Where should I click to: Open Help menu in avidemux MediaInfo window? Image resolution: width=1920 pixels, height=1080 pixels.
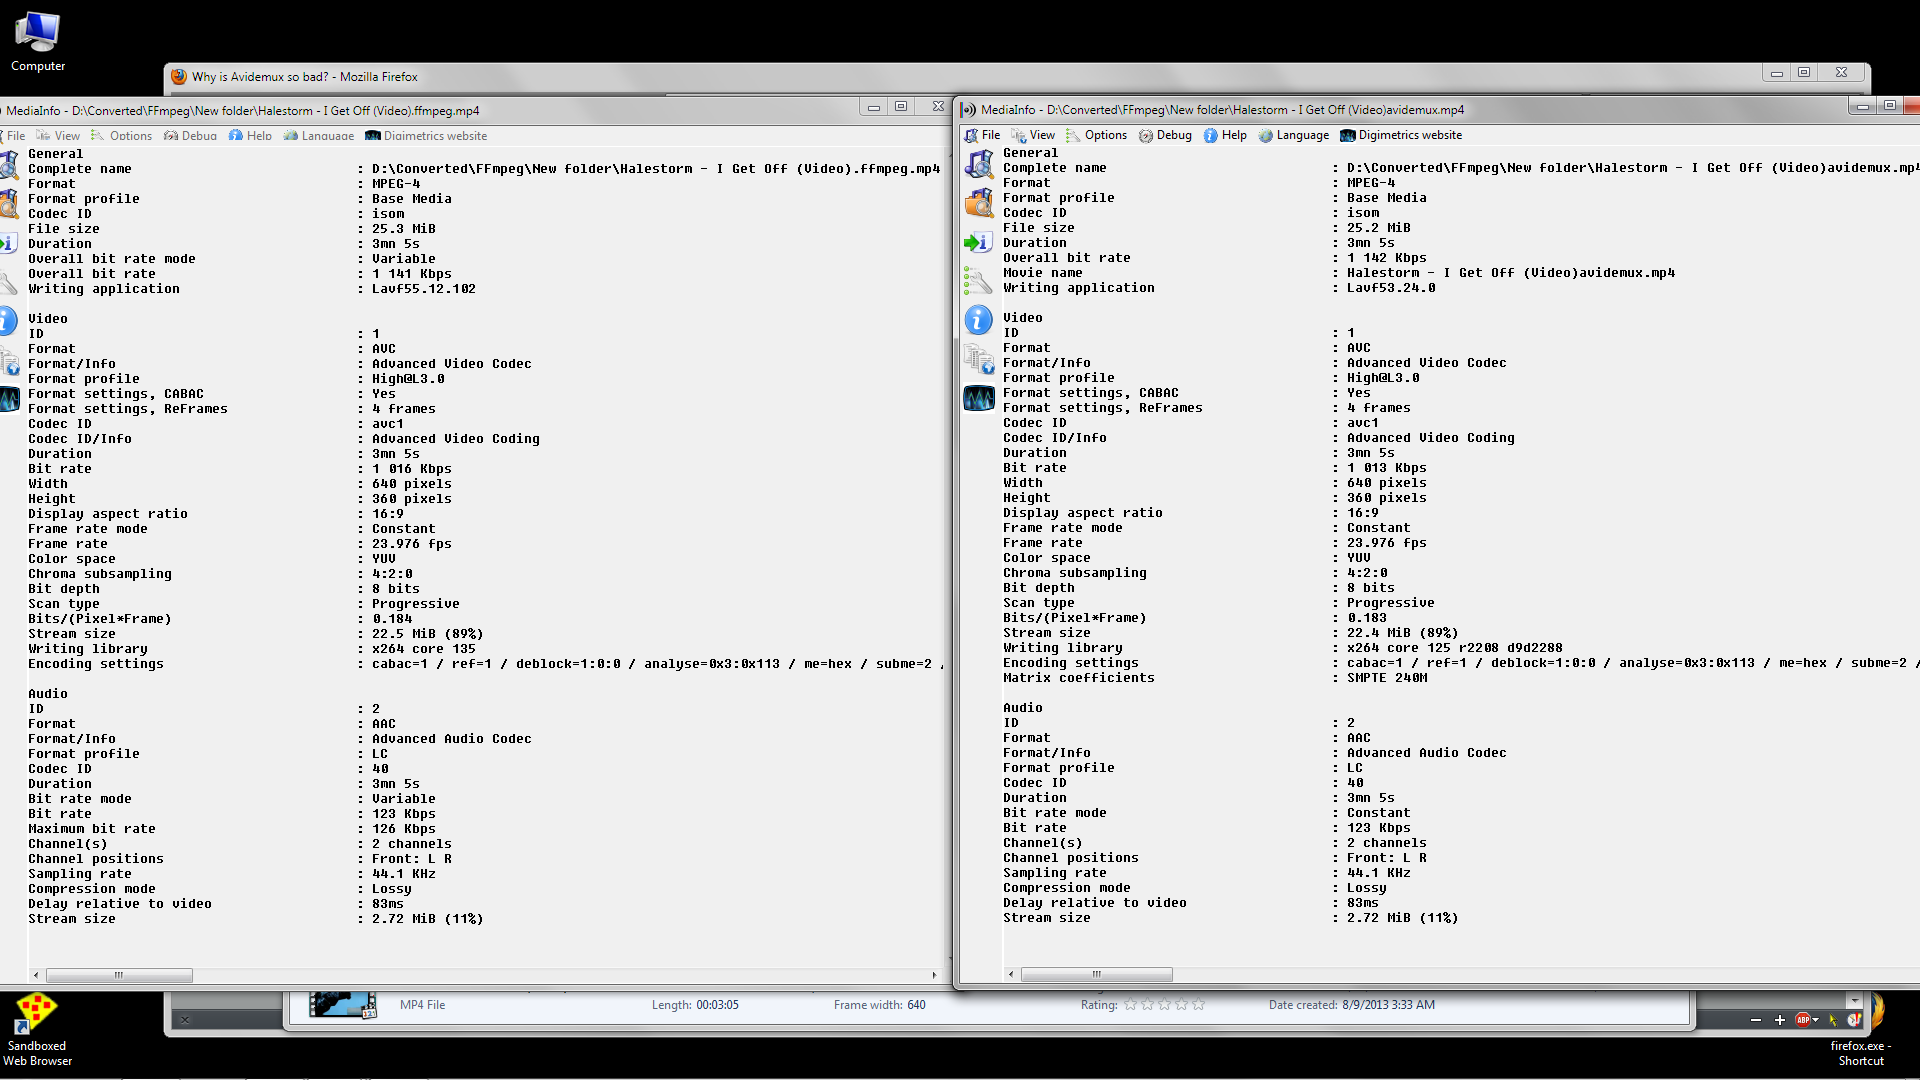tap(1225, 135)
